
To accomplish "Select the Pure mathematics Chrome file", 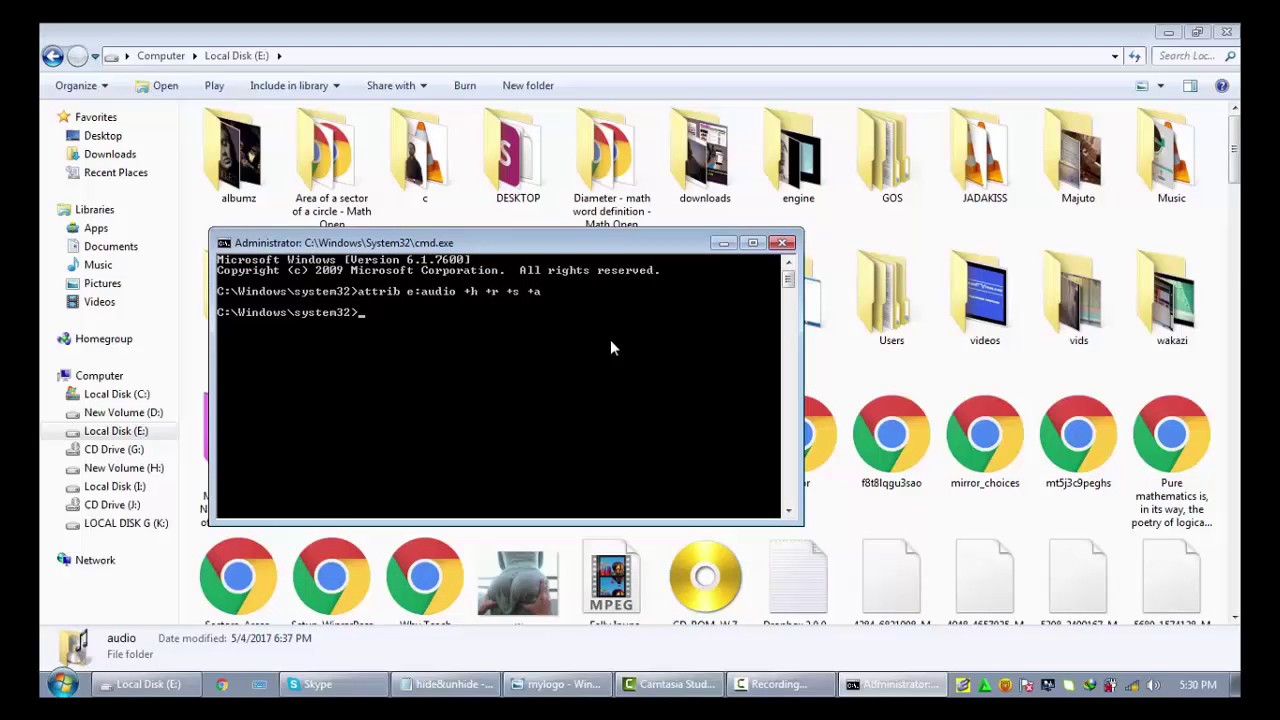I will click(x=1171, y=462).
